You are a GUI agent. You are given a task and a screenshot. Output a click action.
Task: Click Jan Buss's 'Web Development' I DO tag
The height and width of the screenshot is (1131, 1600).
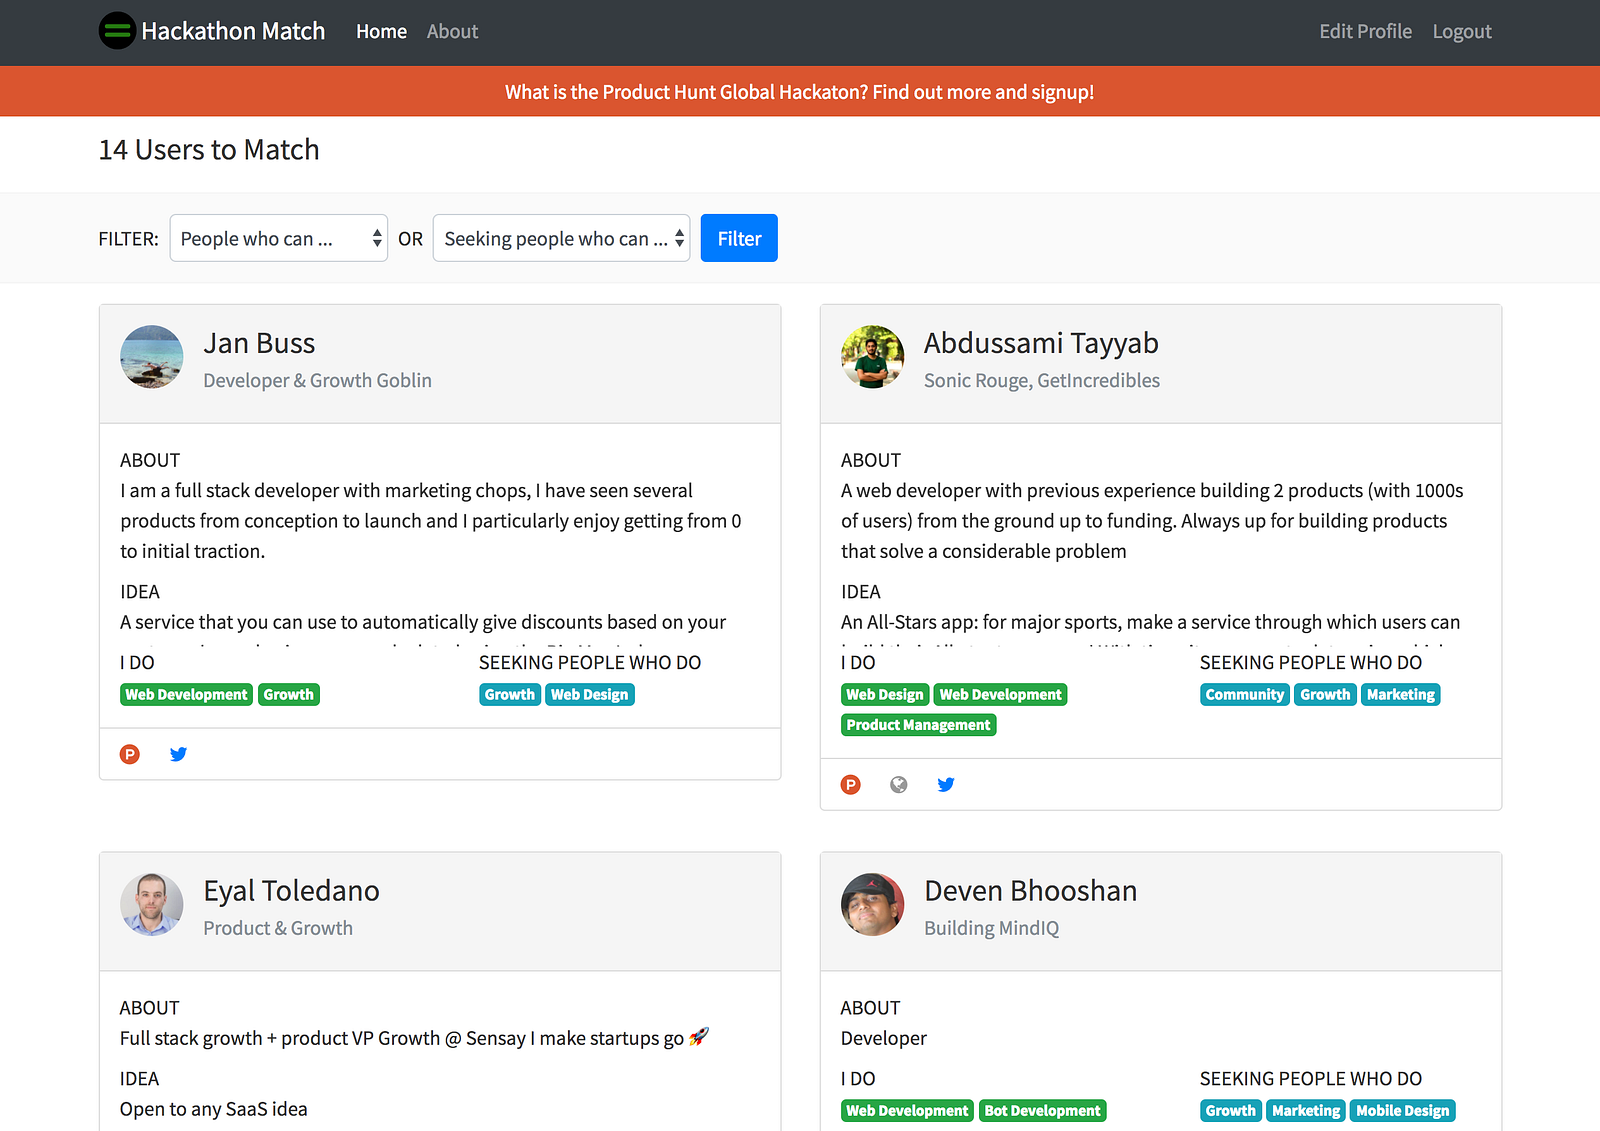[186, 695]
